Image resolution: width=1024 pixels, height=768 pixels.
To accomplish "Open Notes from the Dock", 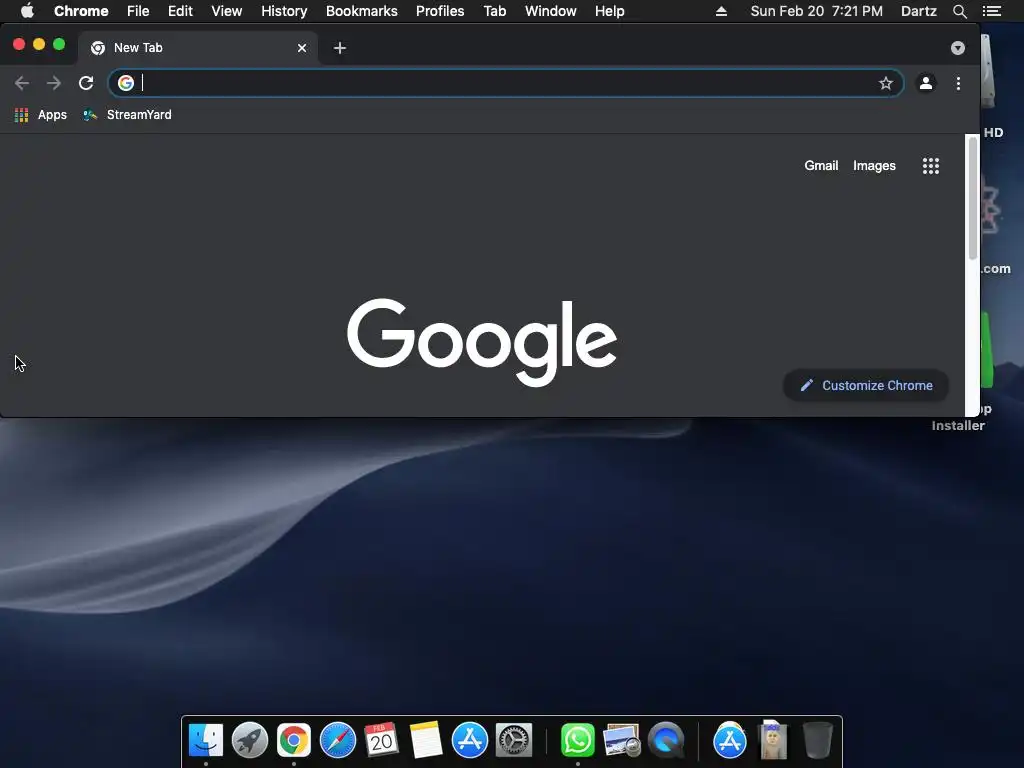I will [x=426, y=740].
